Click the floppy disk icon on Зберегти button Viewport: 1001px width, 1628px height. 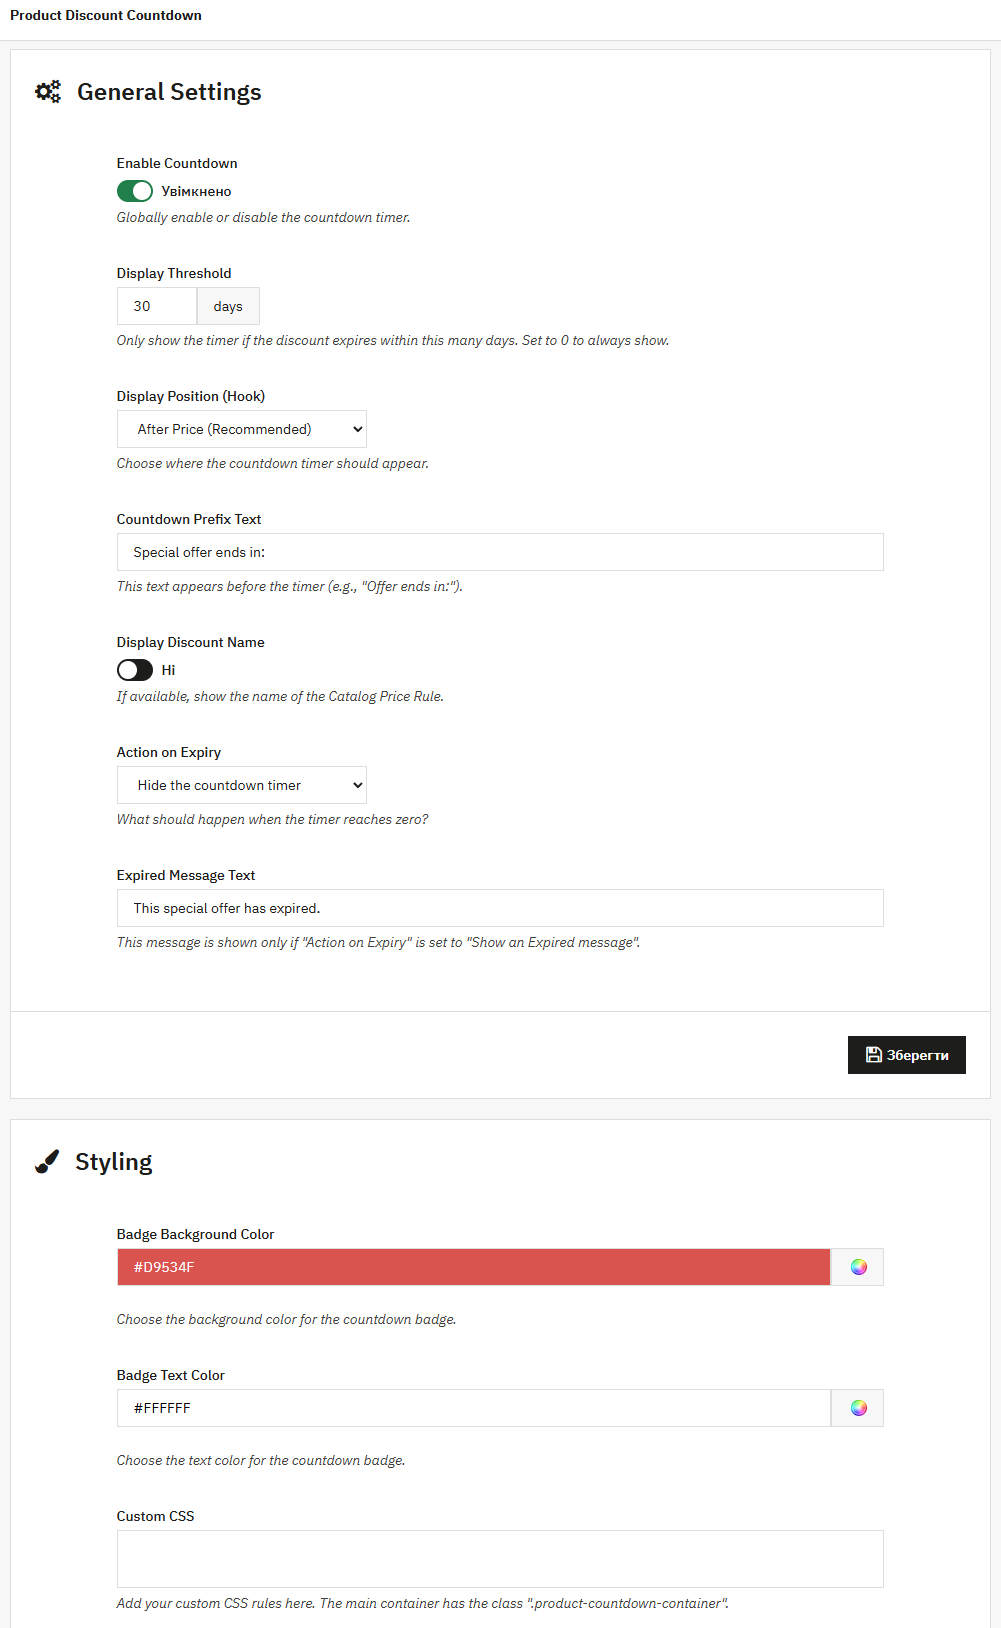pos(872,1054)
